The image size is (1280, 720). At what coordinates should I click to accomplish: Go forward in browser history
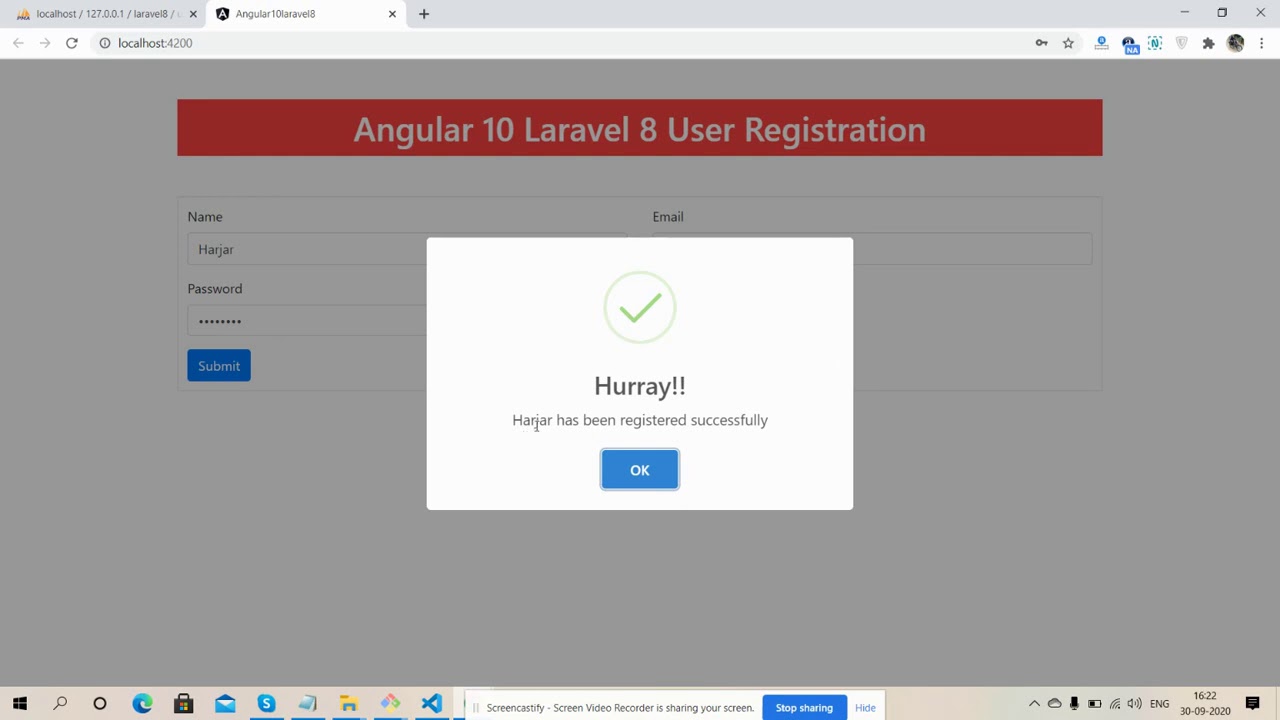tap(45, 43)
